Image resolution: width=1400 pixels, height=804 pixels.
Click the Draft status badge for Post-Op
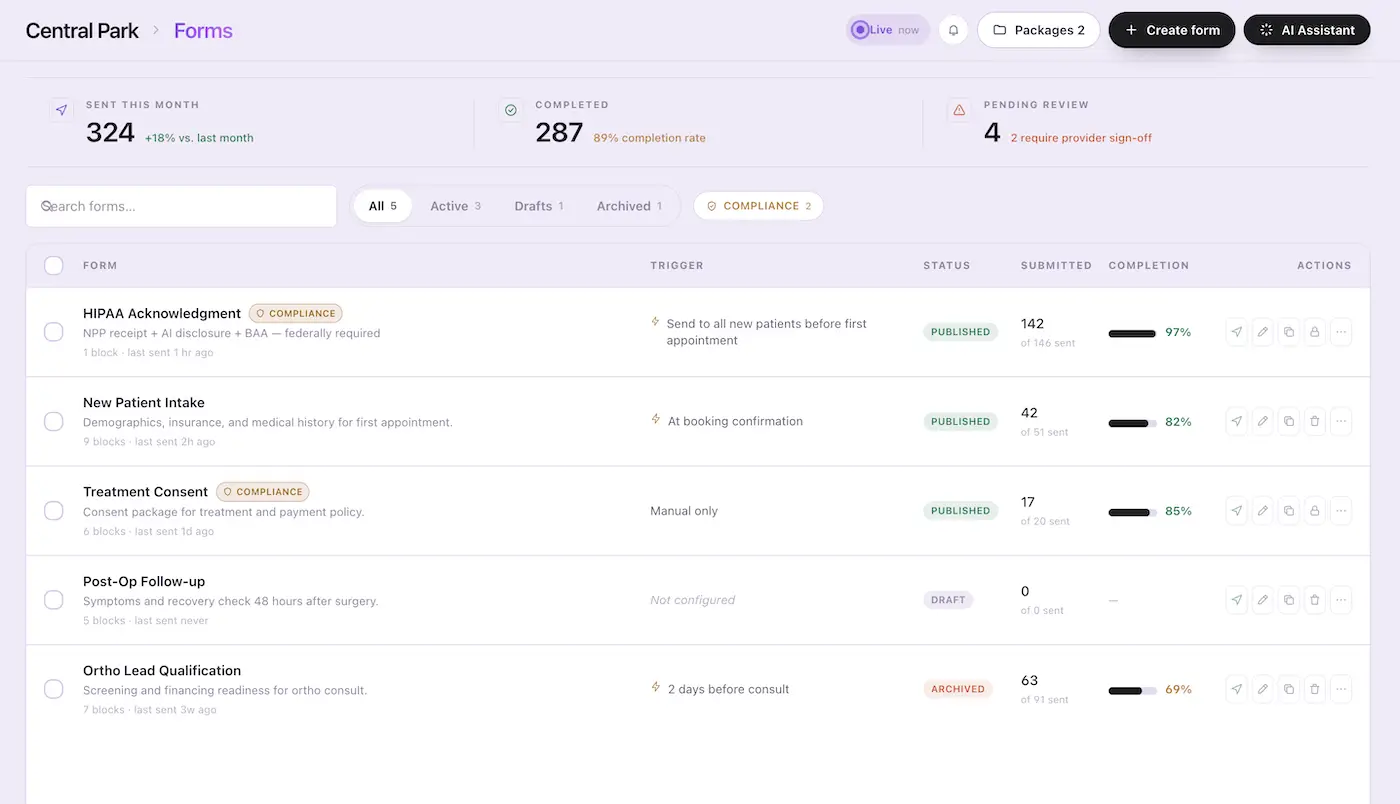tap(948, 600)
